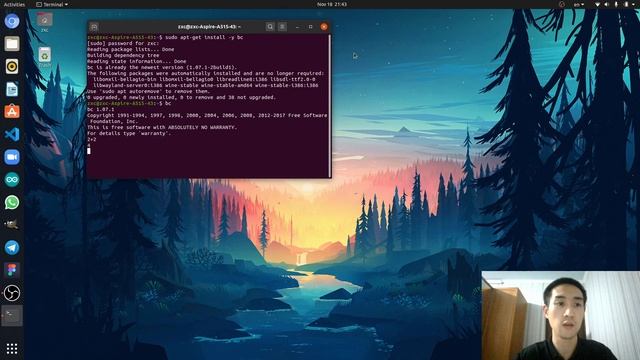Click 'This is free software' warranty line
This screenshot has width=640, height=360.
162,127
